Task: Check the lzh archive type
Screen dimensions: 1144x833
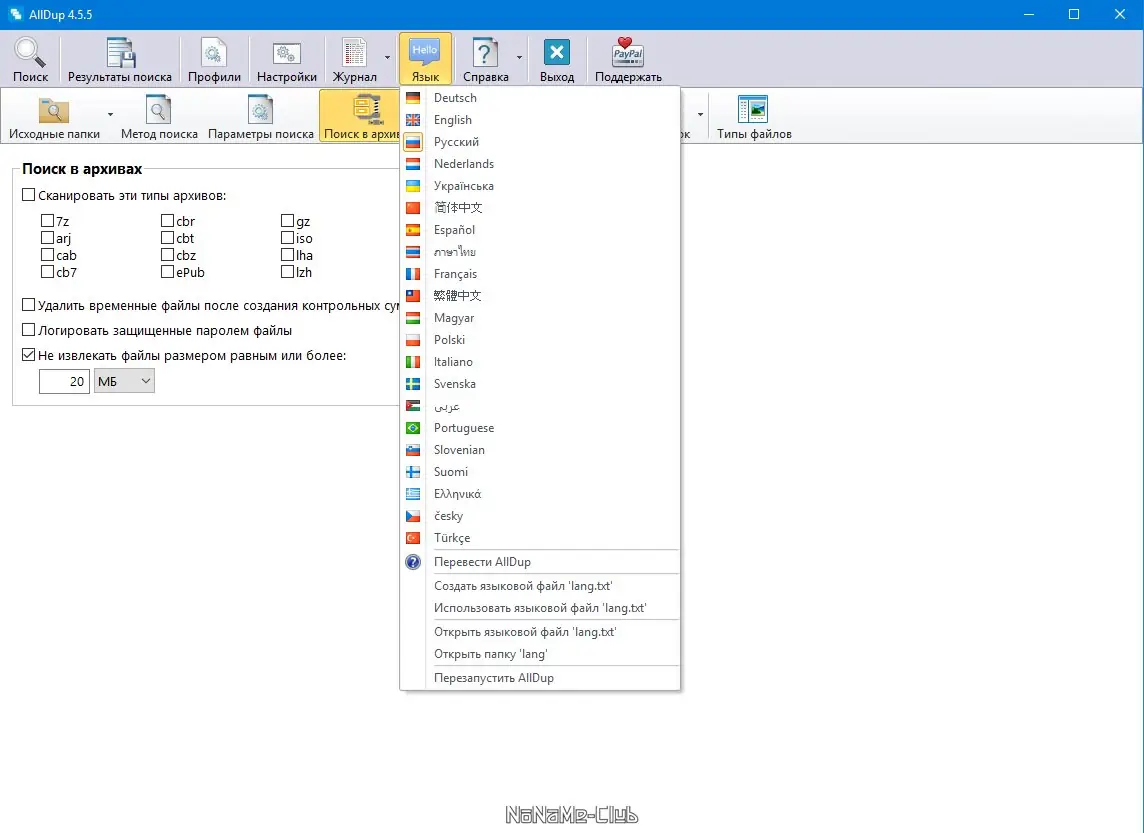Action: (x=287, y=272)
